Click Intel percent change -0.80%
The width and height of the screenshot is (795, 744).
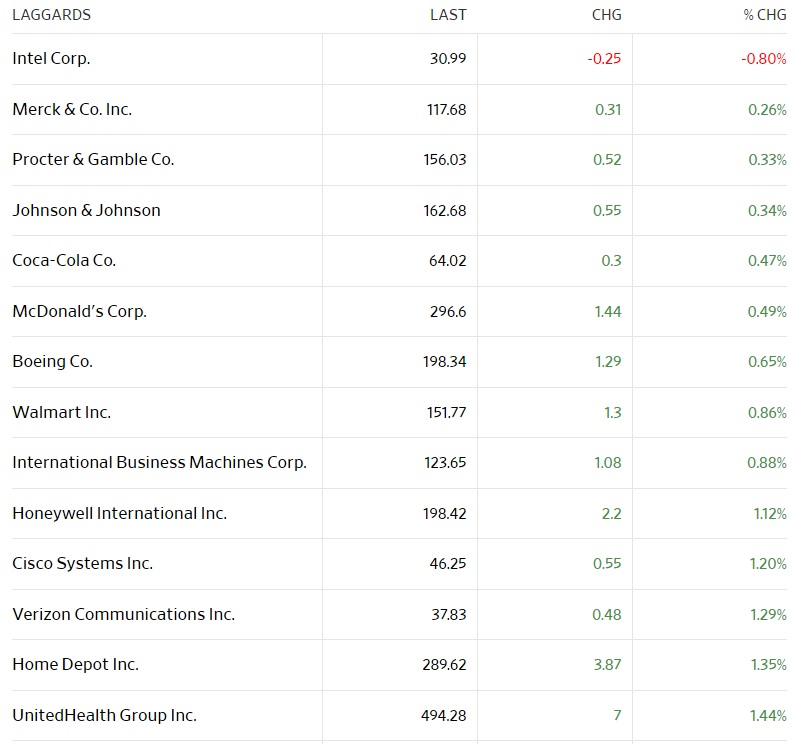(764, 58)
